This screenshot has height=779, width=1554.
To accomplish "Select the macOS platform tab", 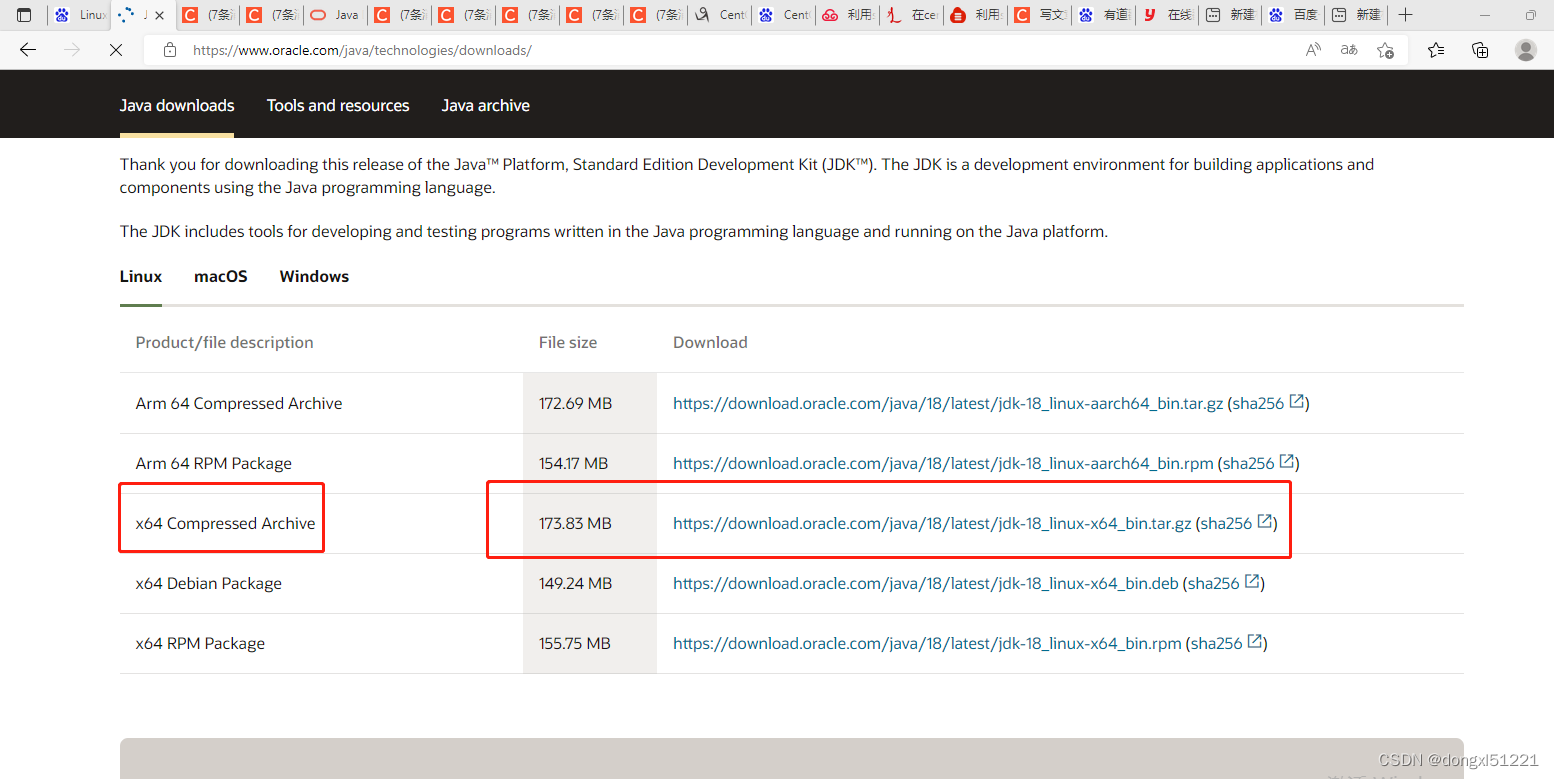I will click(221, 276).
